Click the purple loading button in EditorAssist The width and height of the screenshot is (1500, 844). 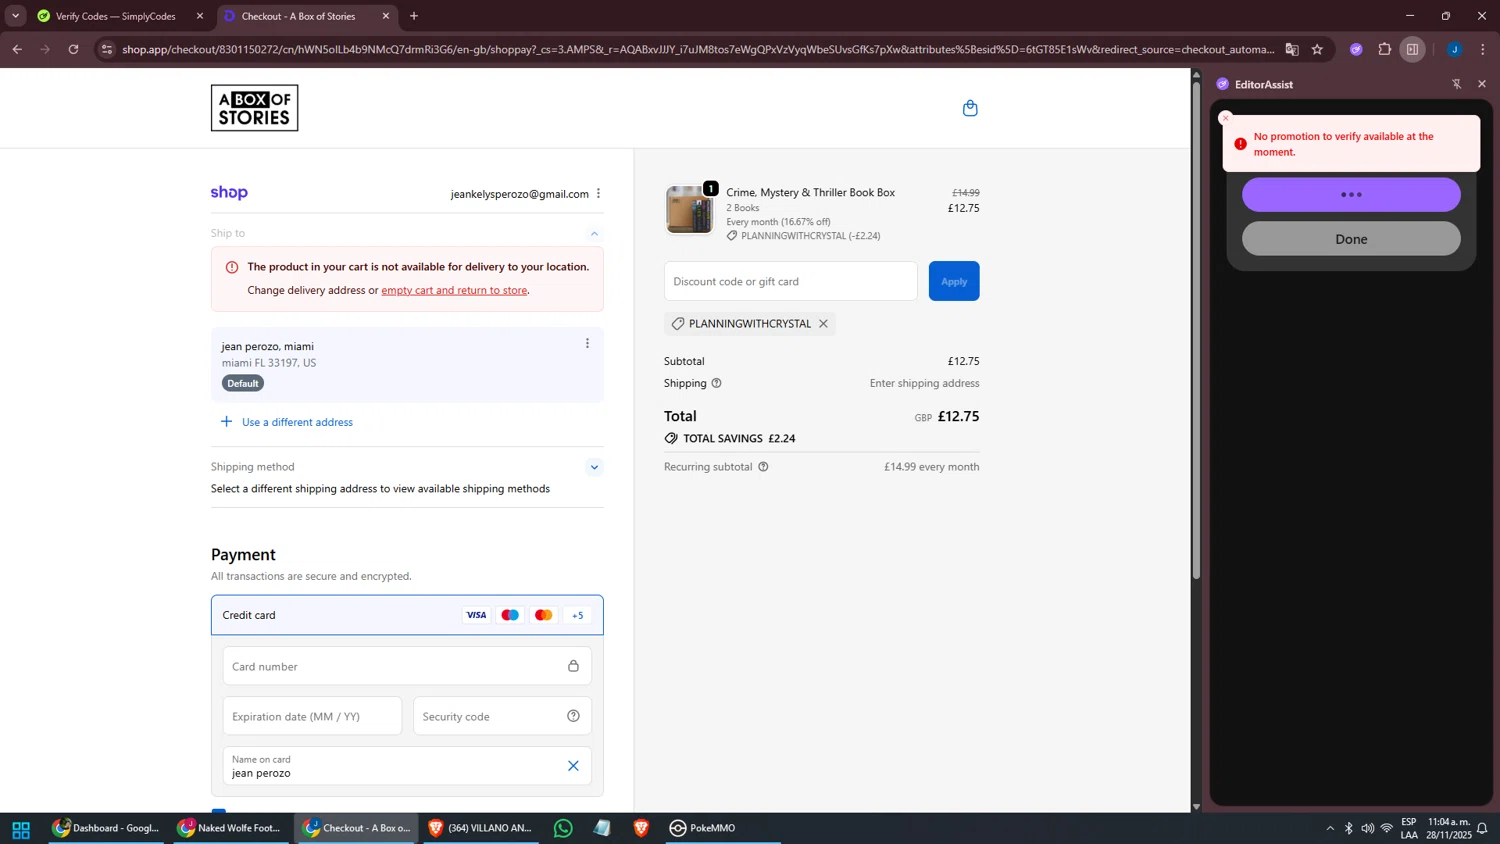[x=1351, y=195]
